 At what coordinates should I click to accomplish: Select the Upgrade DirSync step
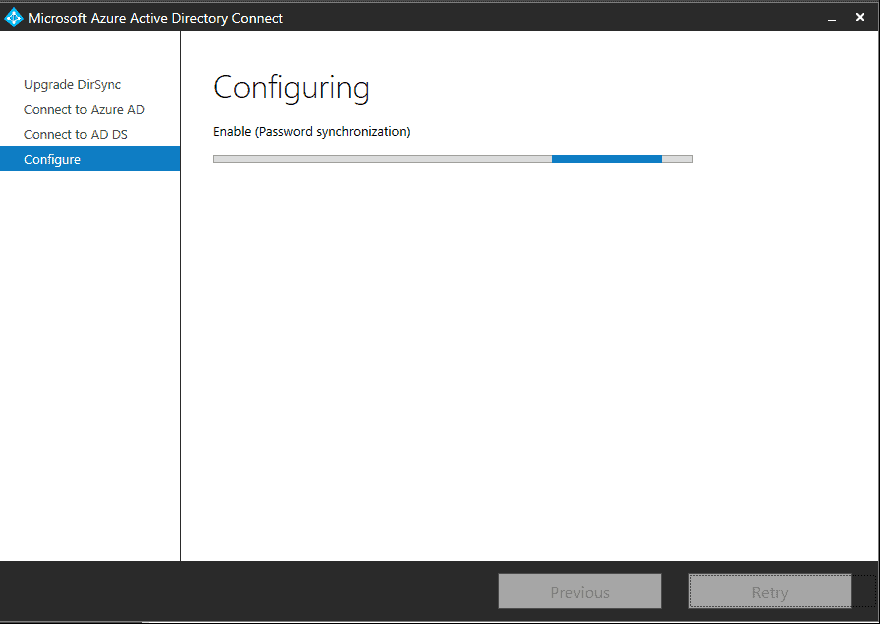coord(72,85)
